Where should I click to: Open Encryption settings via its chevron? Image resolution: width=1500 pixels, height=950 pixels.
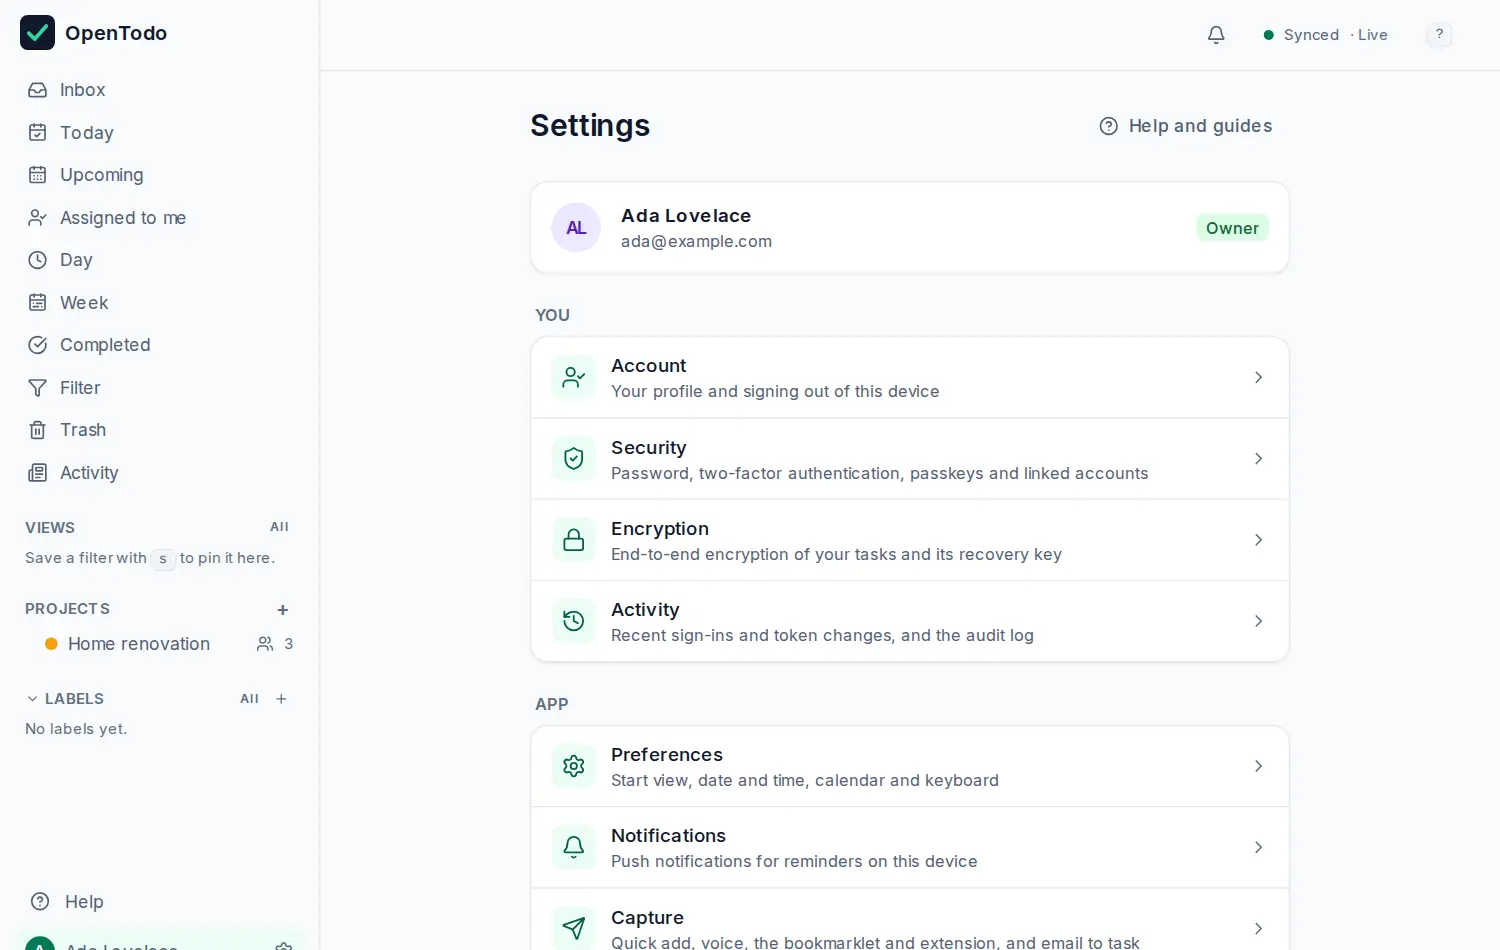[x=1258, y=540]
